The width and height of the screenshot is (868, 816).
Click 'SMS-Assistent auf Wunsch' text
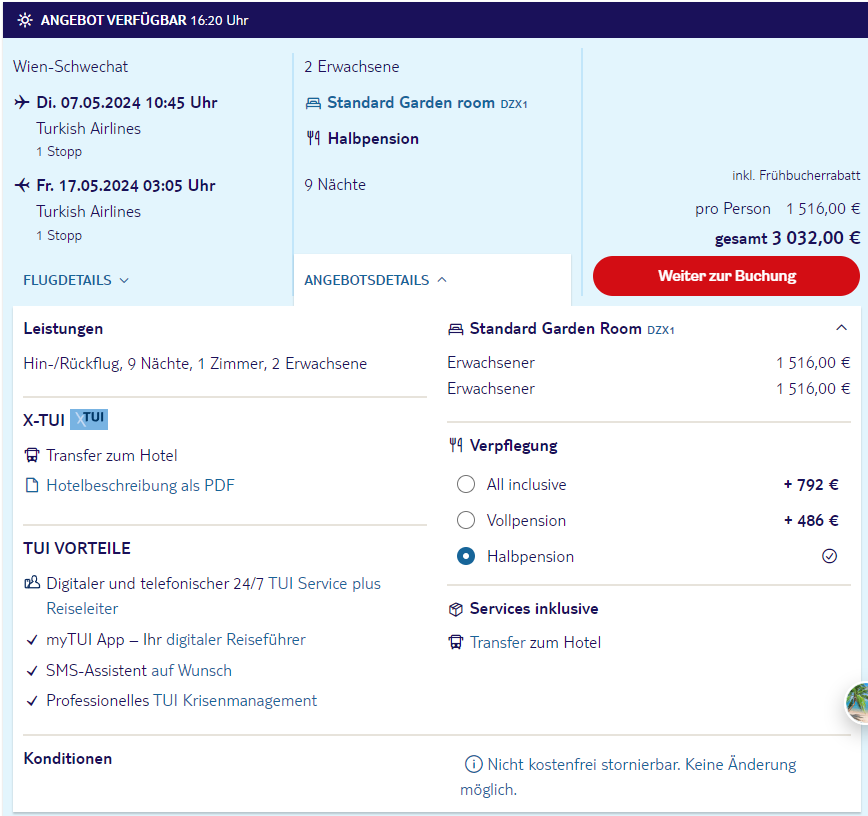139,671
